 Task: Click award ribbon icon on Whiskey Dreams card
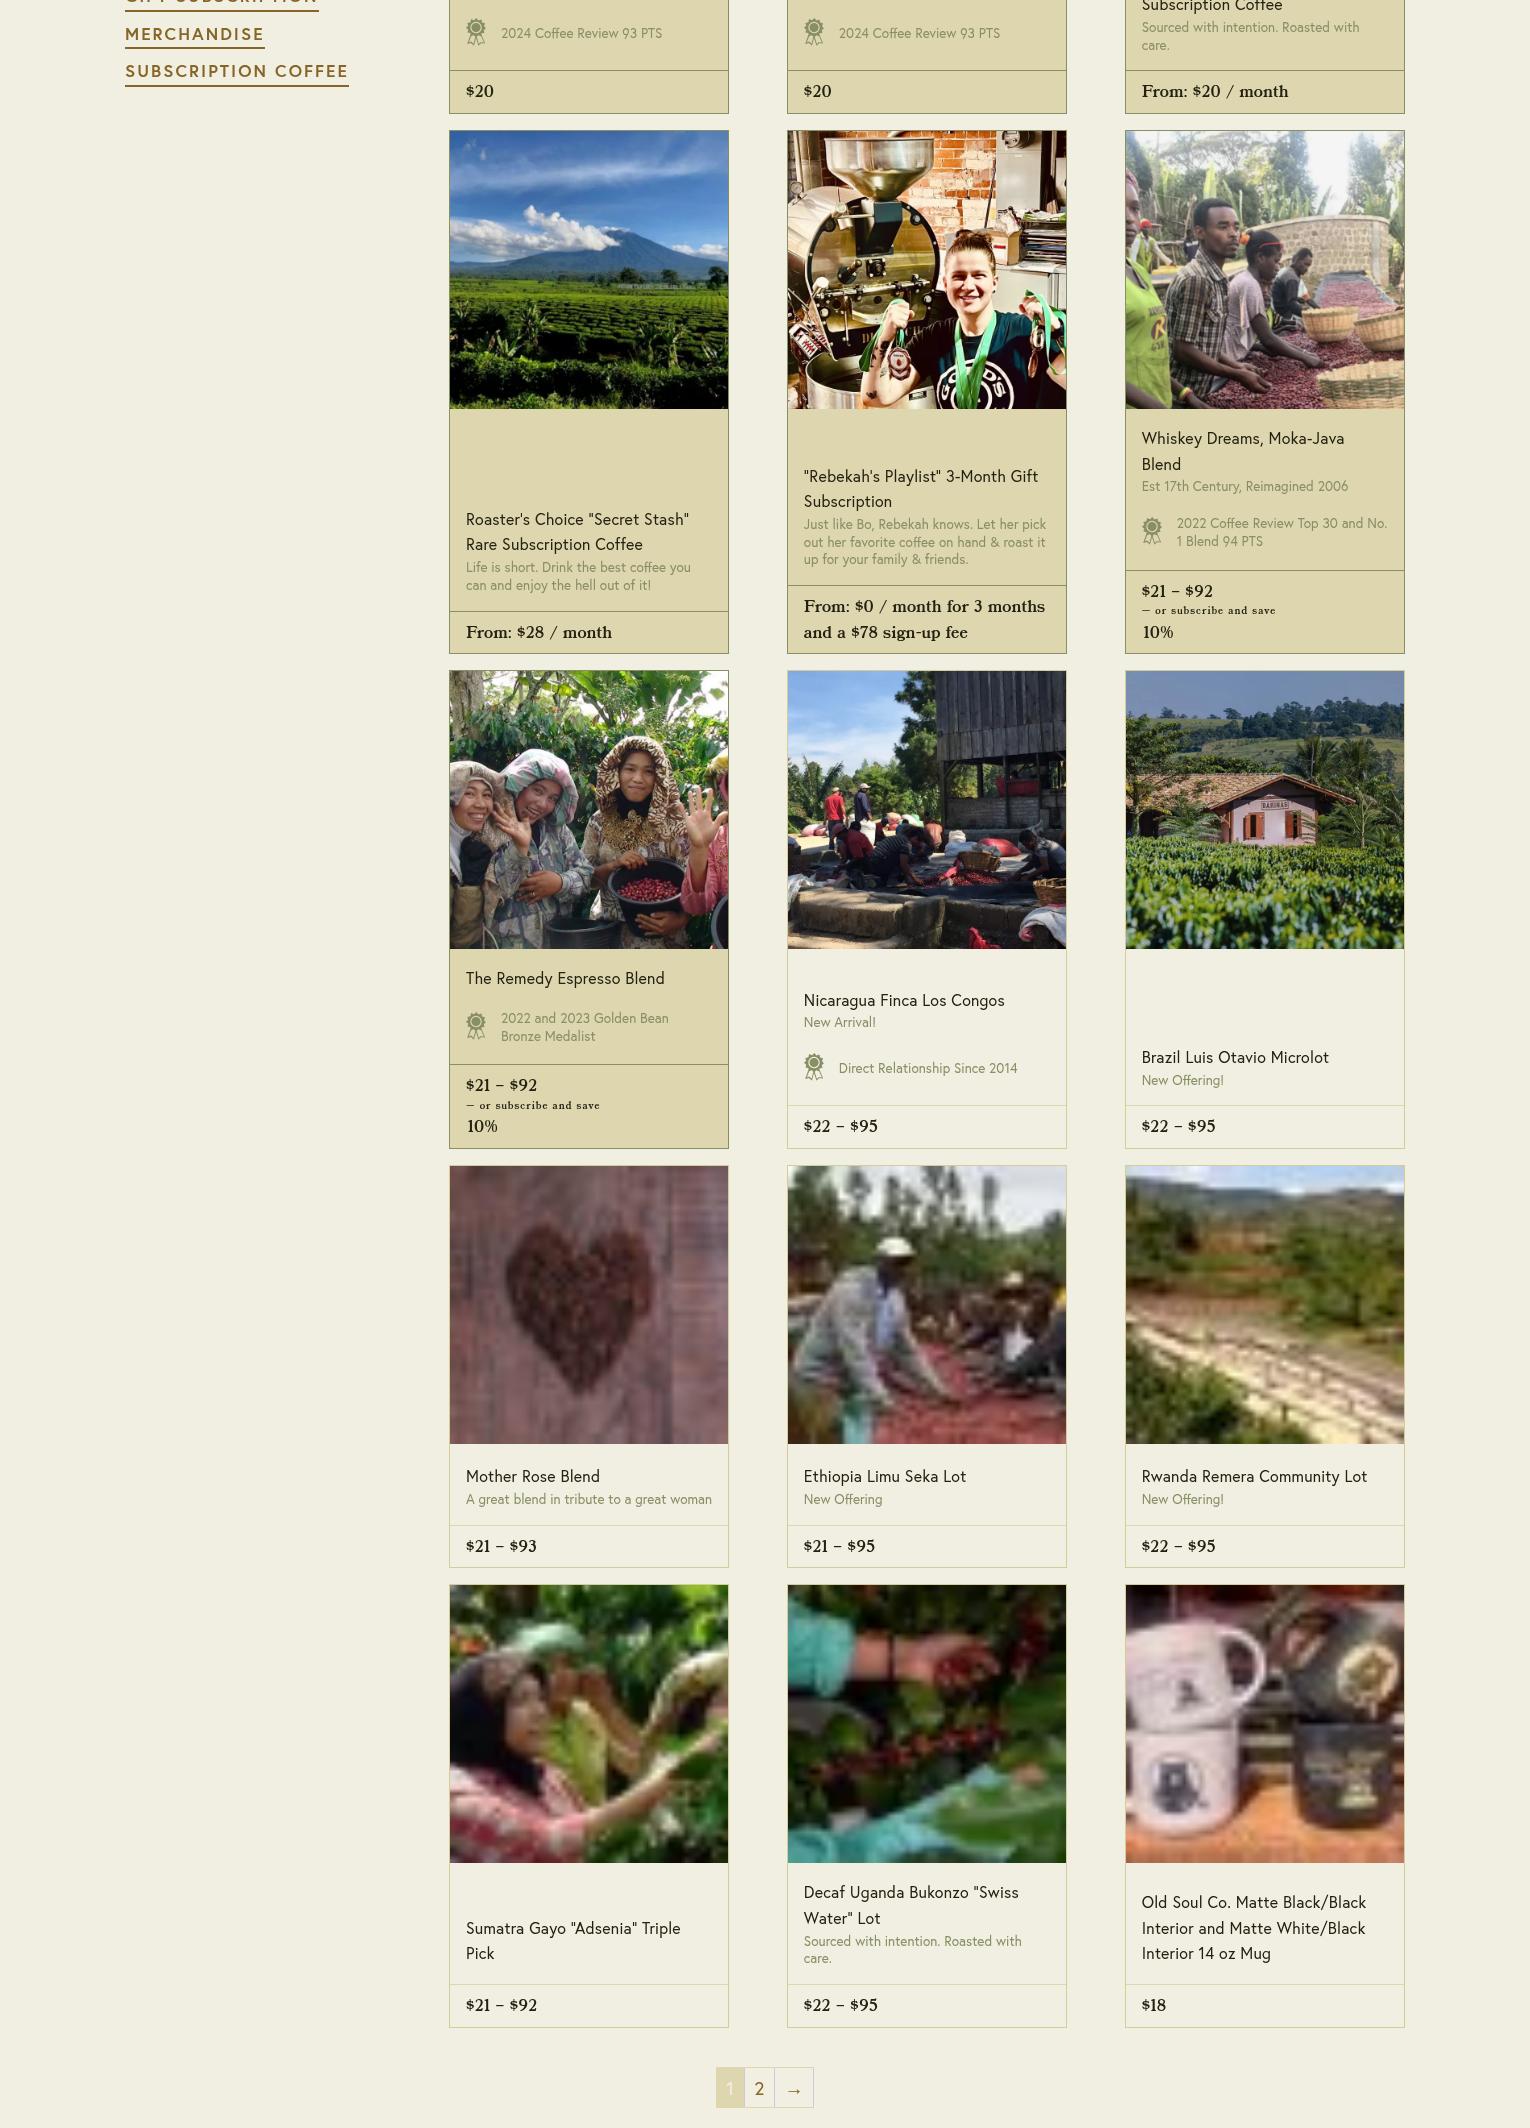click(1152, 531)
